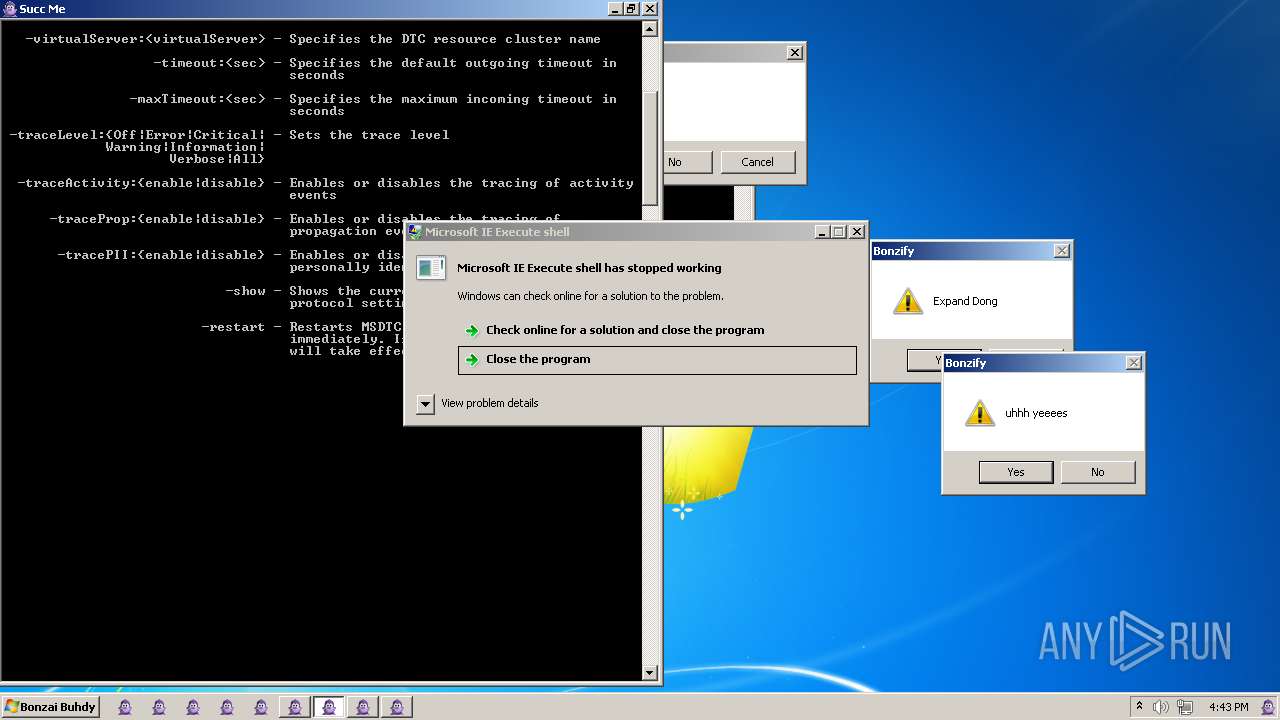Image resolution: width=1280 pixels, height=720 pixels.
Task: Click the Succ Me scrollbar up arrow
Action: click(650, 29)
